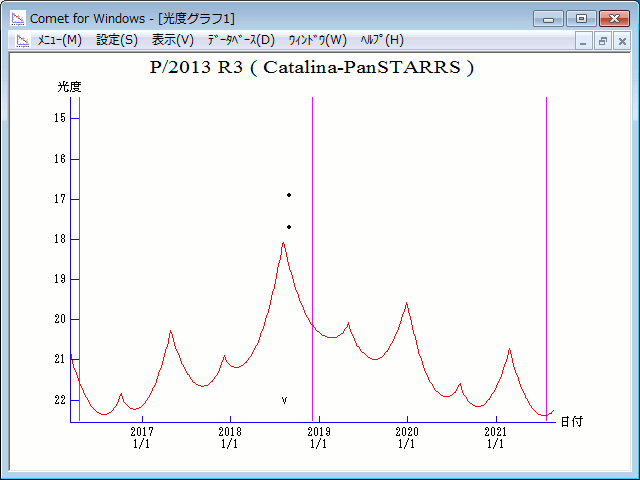Click the 日付 date axis label
The height and width of the screenshot is (480, 640).
click(x=571, y=422)
